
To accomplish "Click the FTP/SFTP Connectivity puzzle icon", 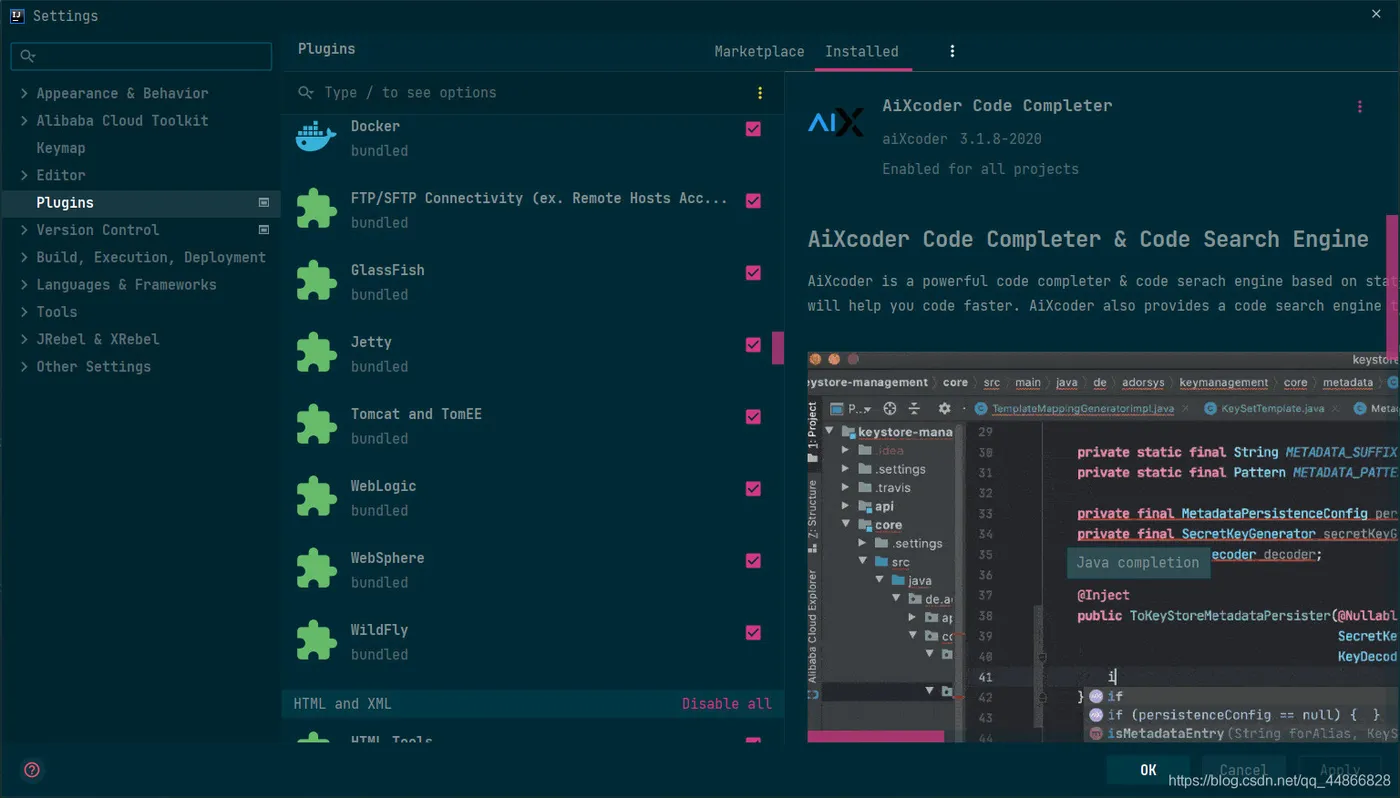I will point(316,209).
